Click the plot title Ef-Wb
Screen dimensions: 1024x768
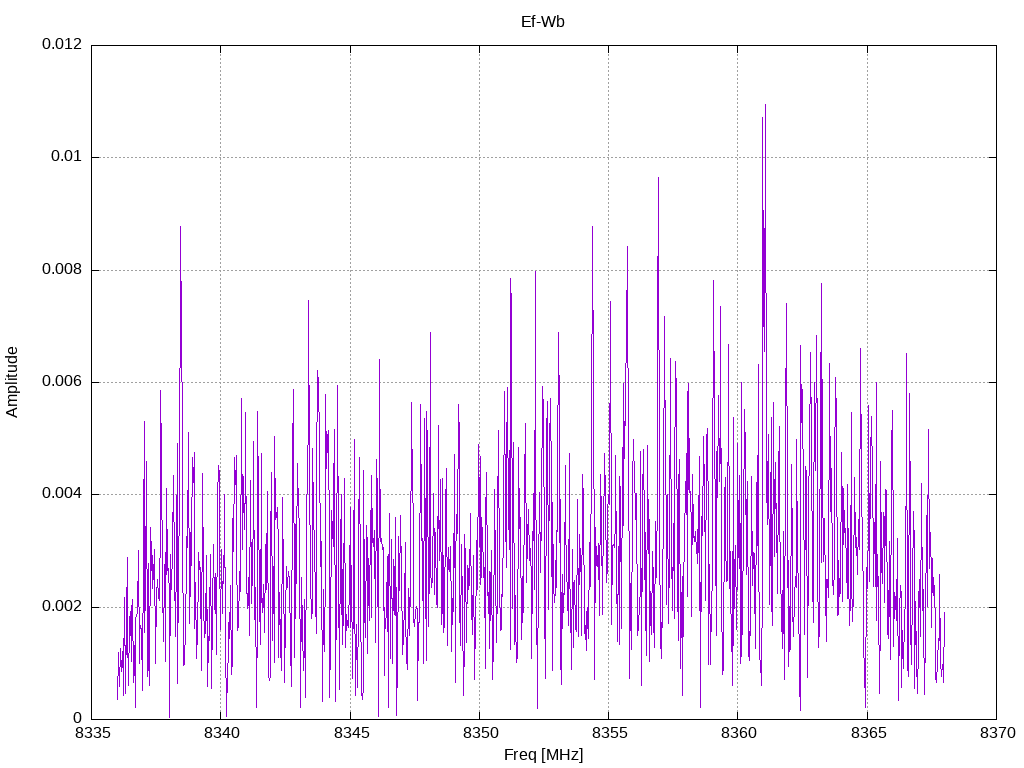543,22
